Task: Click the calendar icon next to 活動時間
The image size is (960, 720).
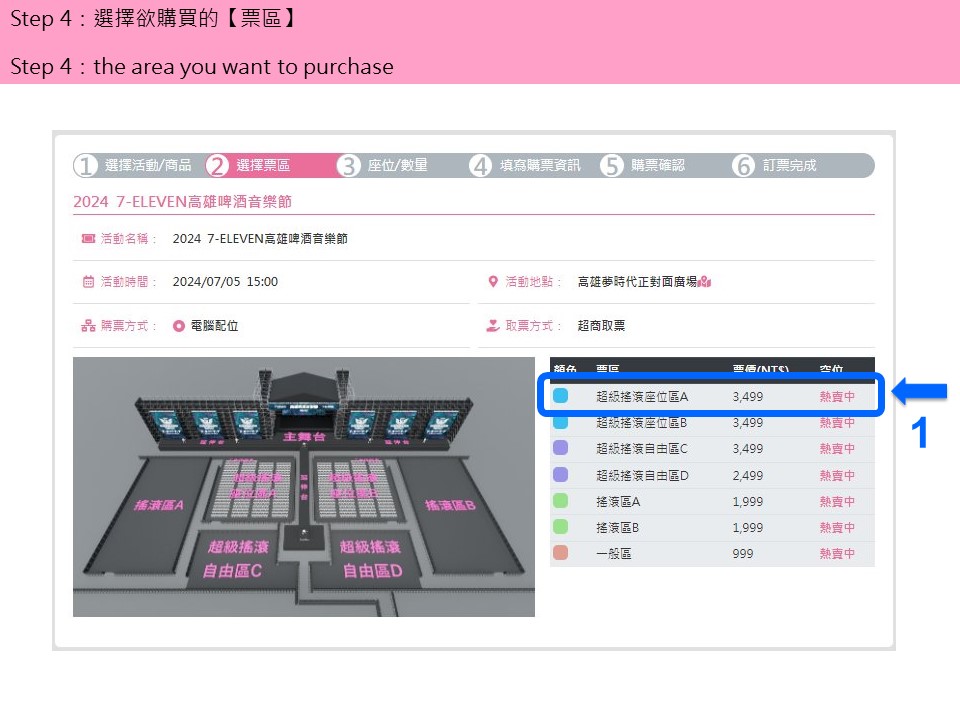Action: tap(88, 282)
